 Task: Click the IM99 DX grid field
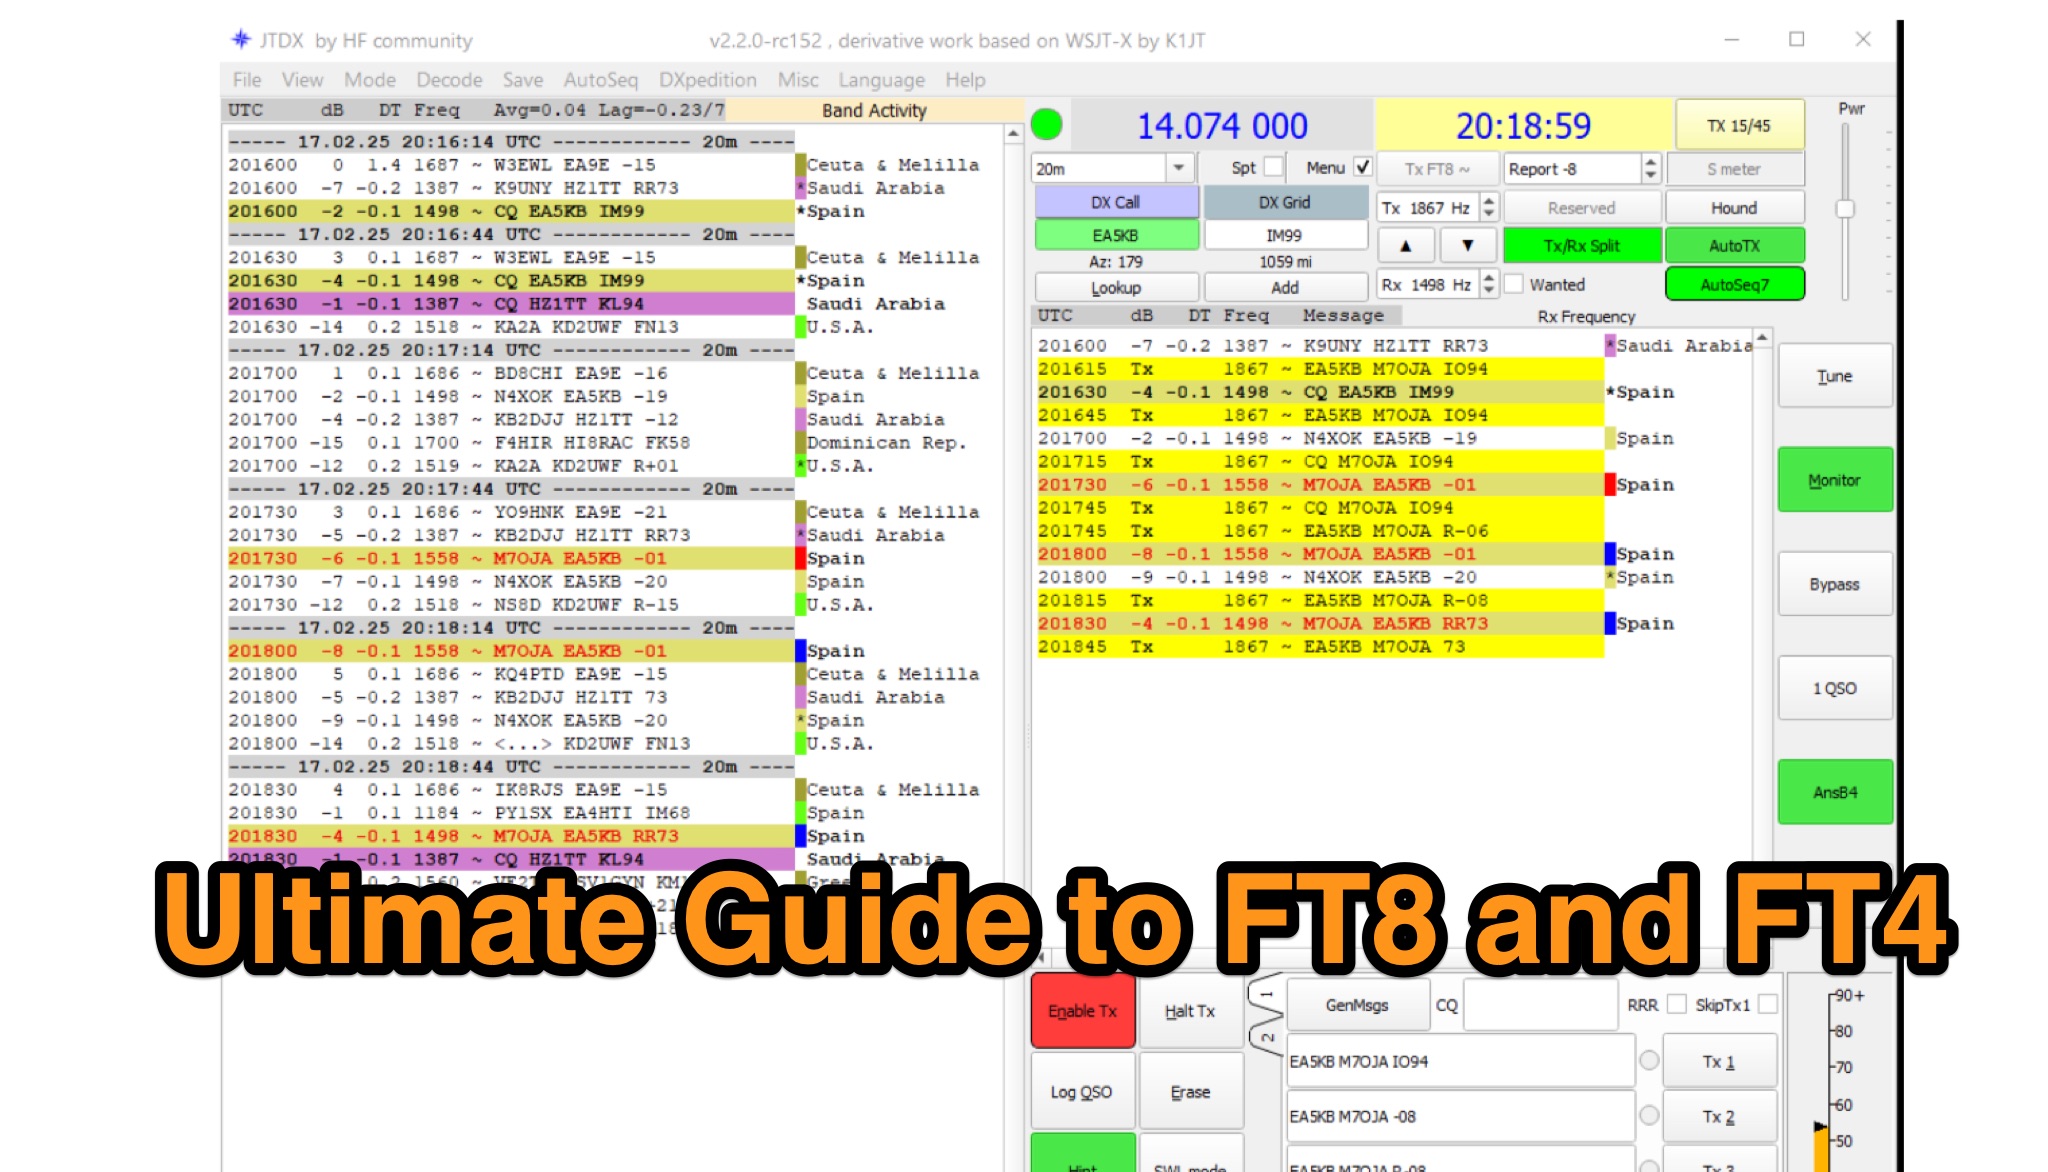pos(1285,235)
